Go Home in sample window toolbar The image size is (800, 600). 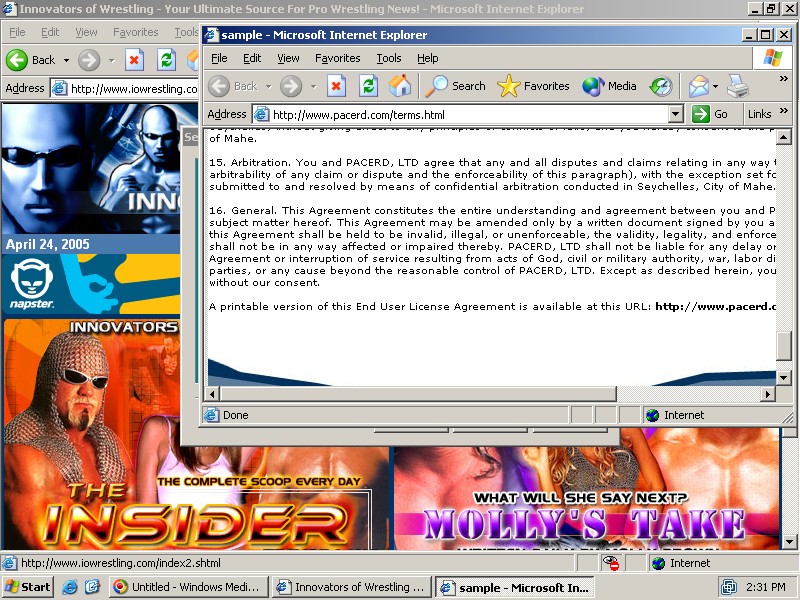tap(399, 86)
